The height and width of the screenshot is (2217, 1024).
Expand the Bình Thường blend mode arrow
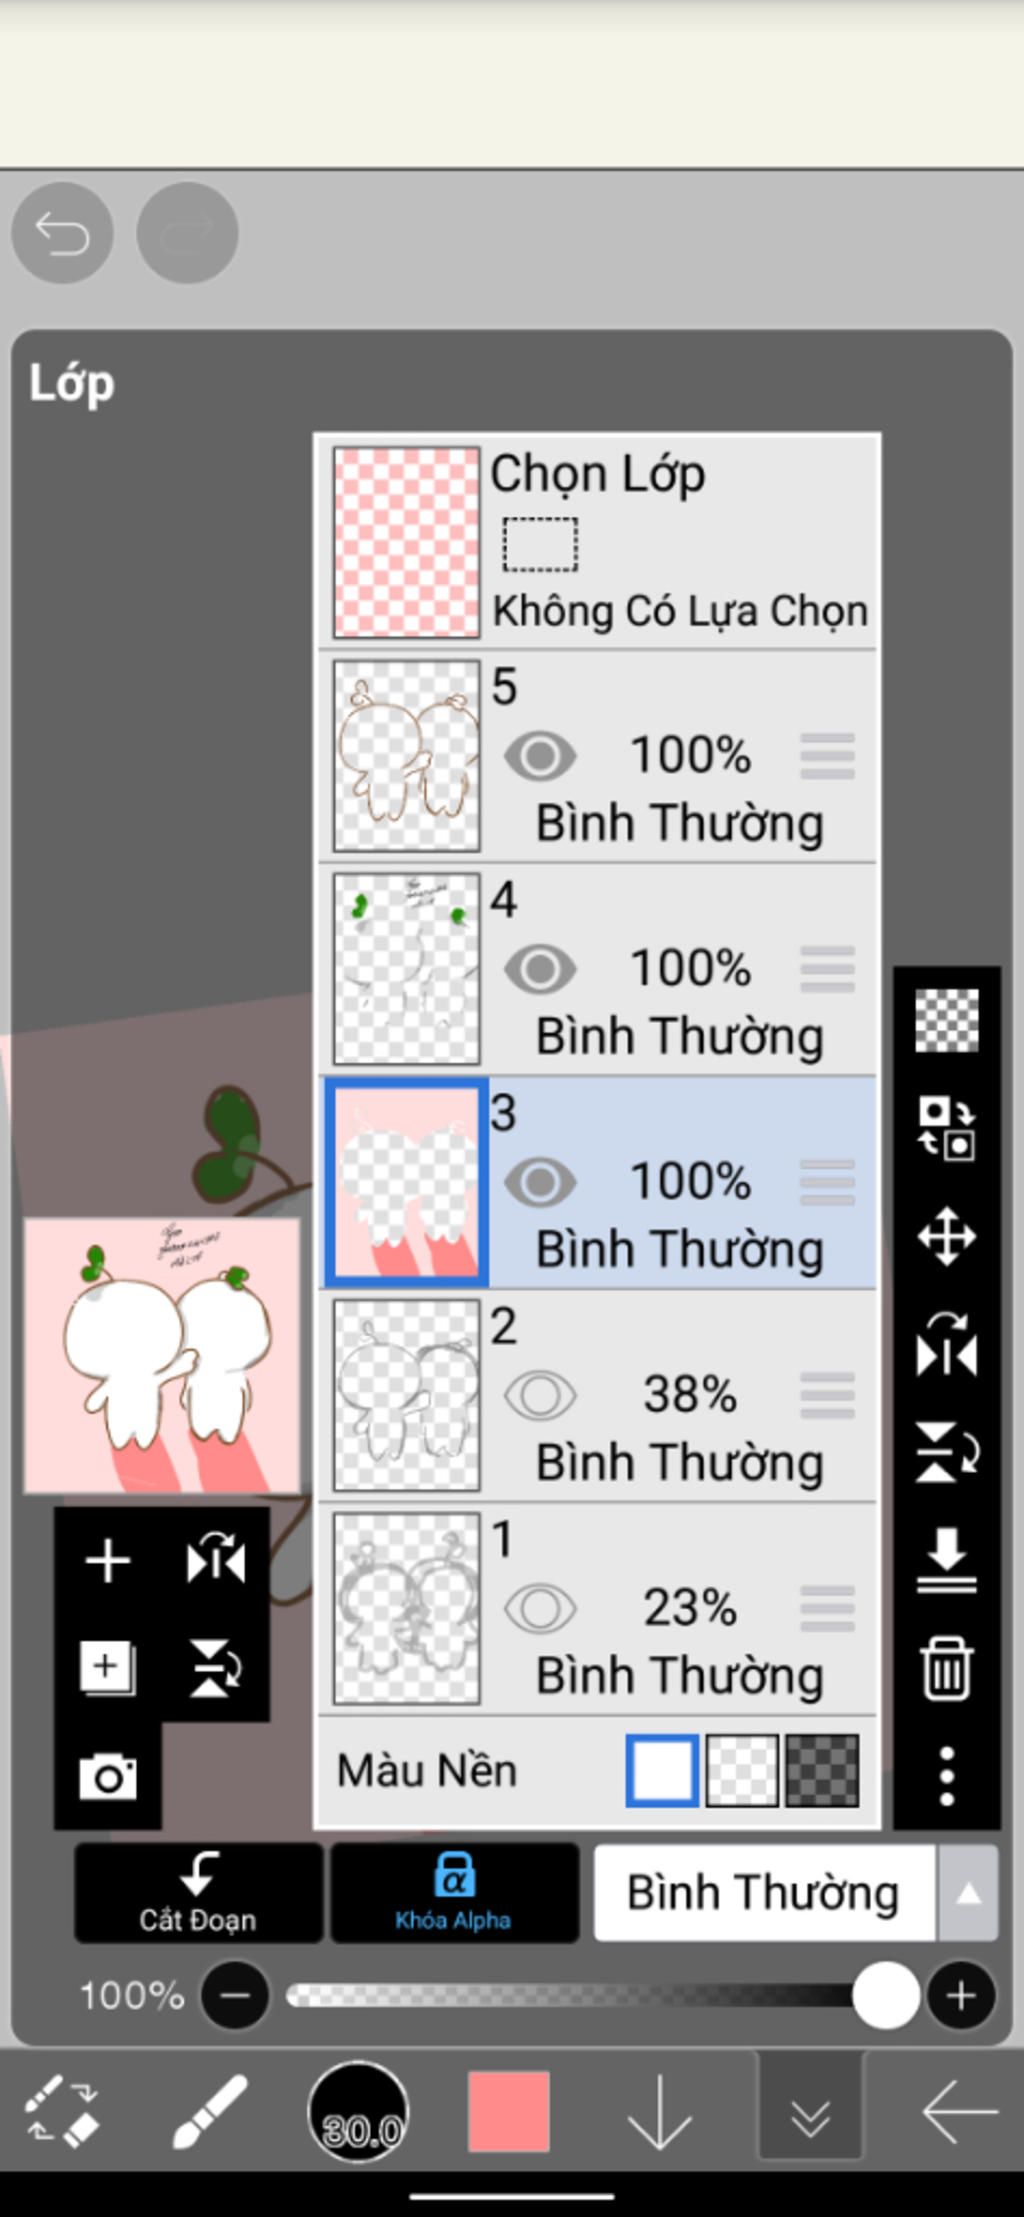pos(968,1893)
